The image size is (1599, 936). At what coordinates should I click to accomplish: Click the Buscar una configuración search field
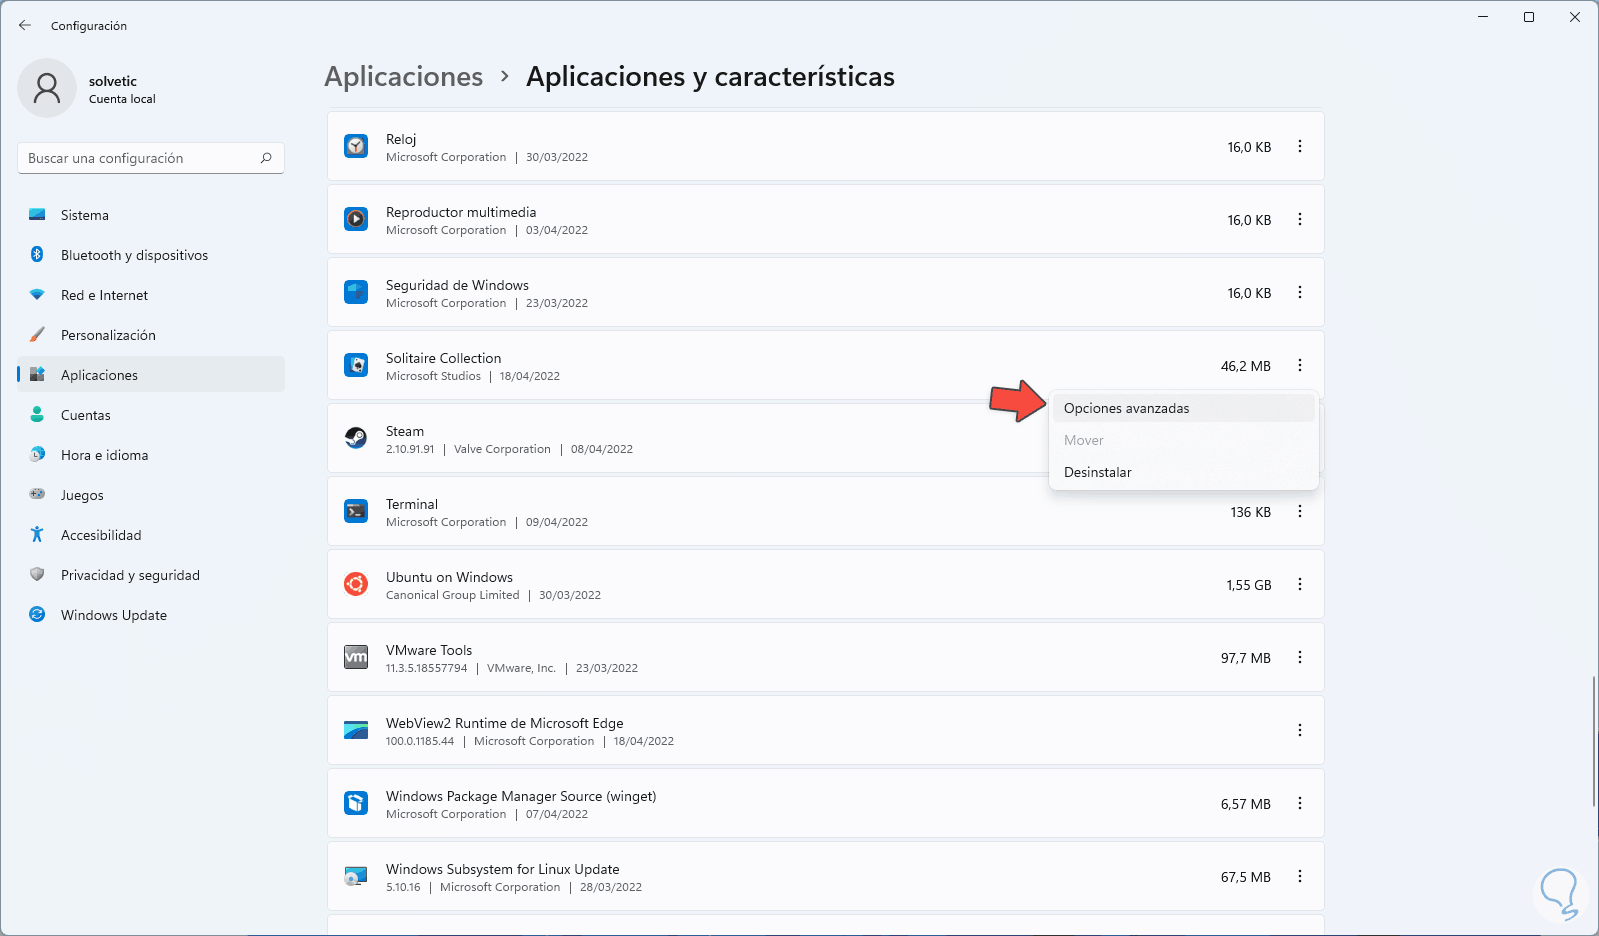(x=140, y=158)
